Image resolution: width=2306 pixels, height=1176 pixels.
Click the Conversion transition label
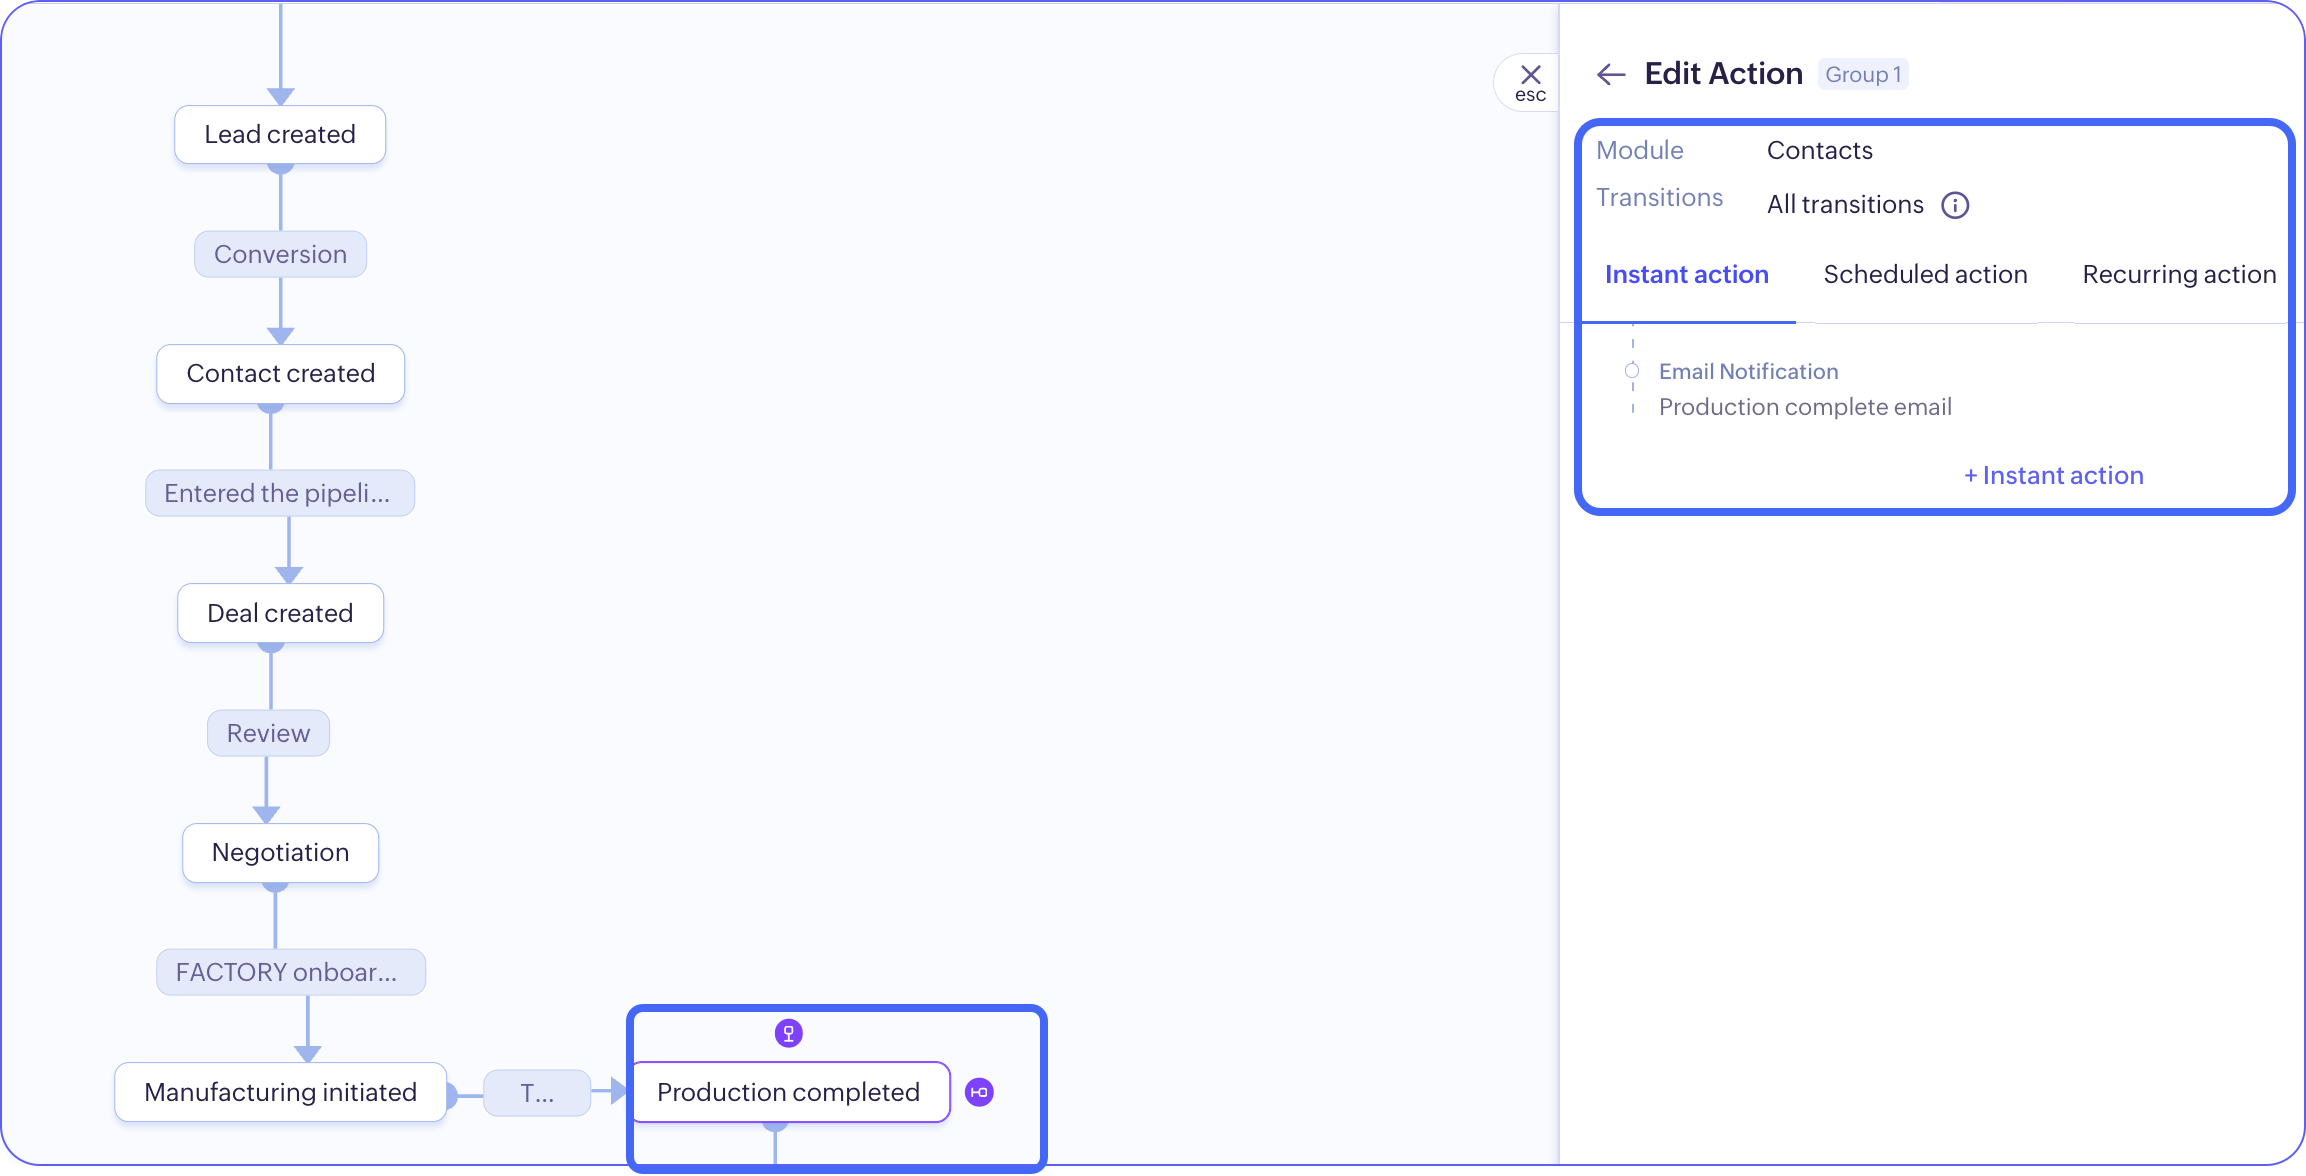[x=280, y=255]
